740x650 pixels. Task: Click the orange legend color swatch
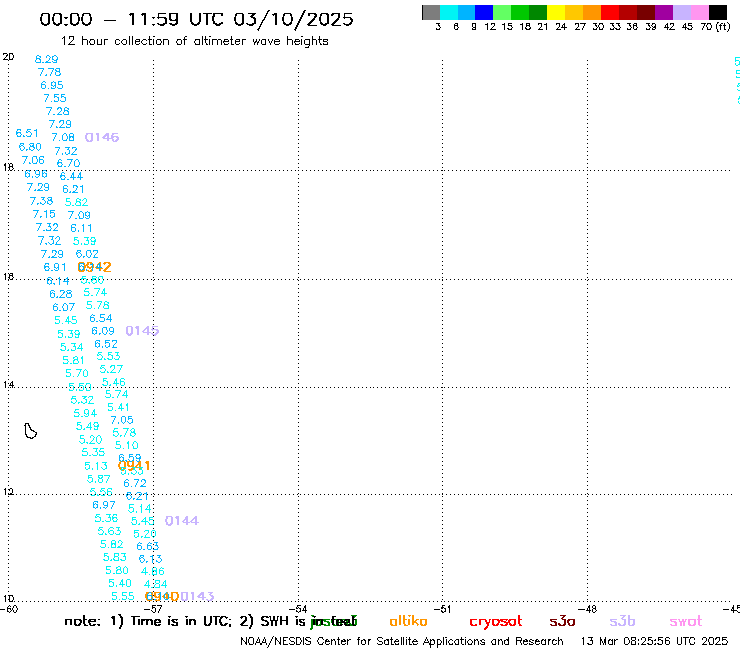pyautogui.click(x=592, y=12)
